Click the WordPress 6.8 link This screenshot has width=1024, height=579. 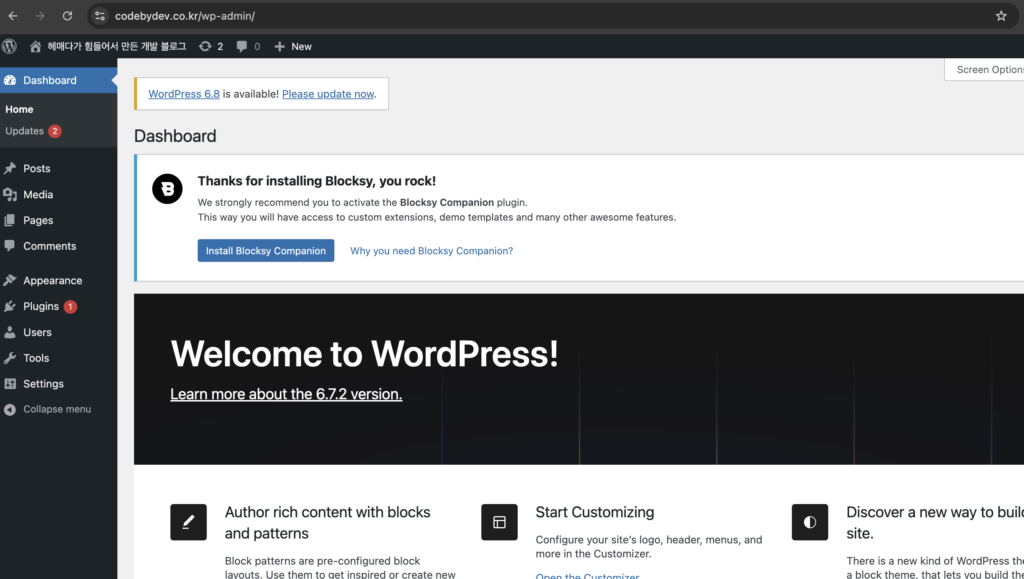point(184,94)
